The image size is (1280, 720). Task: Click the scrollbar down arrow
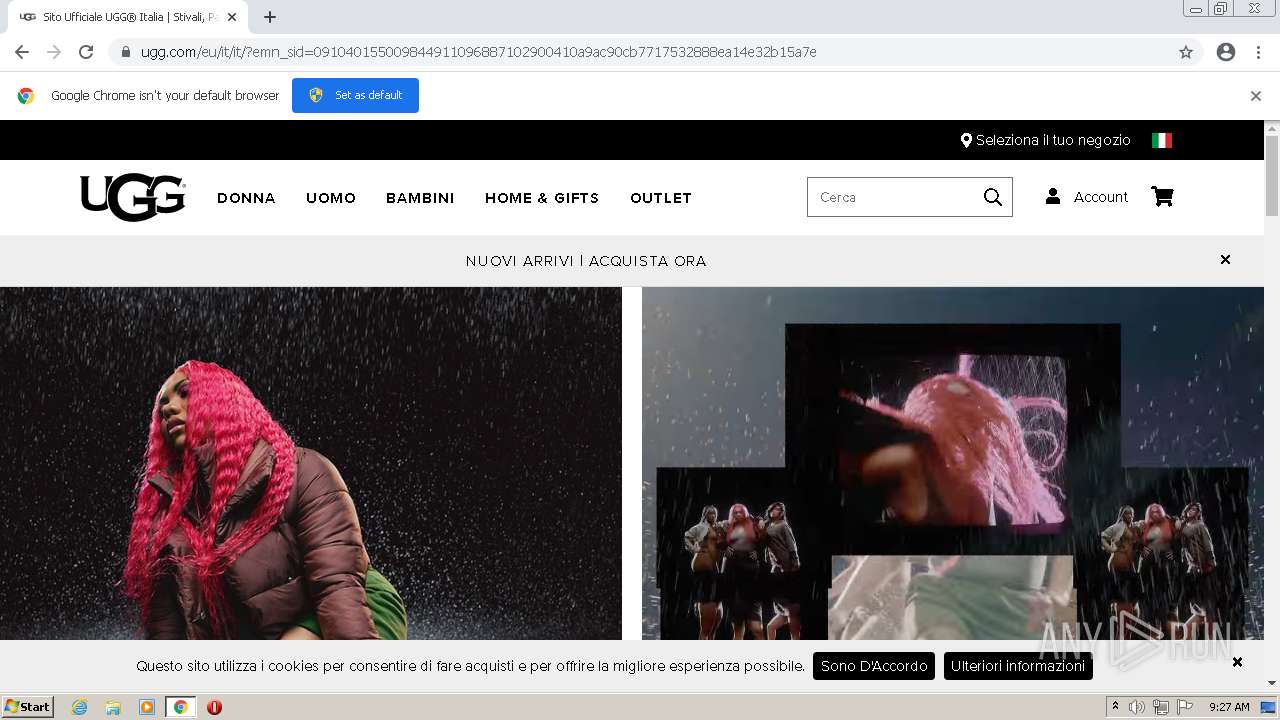click(x=1272, y=683)
